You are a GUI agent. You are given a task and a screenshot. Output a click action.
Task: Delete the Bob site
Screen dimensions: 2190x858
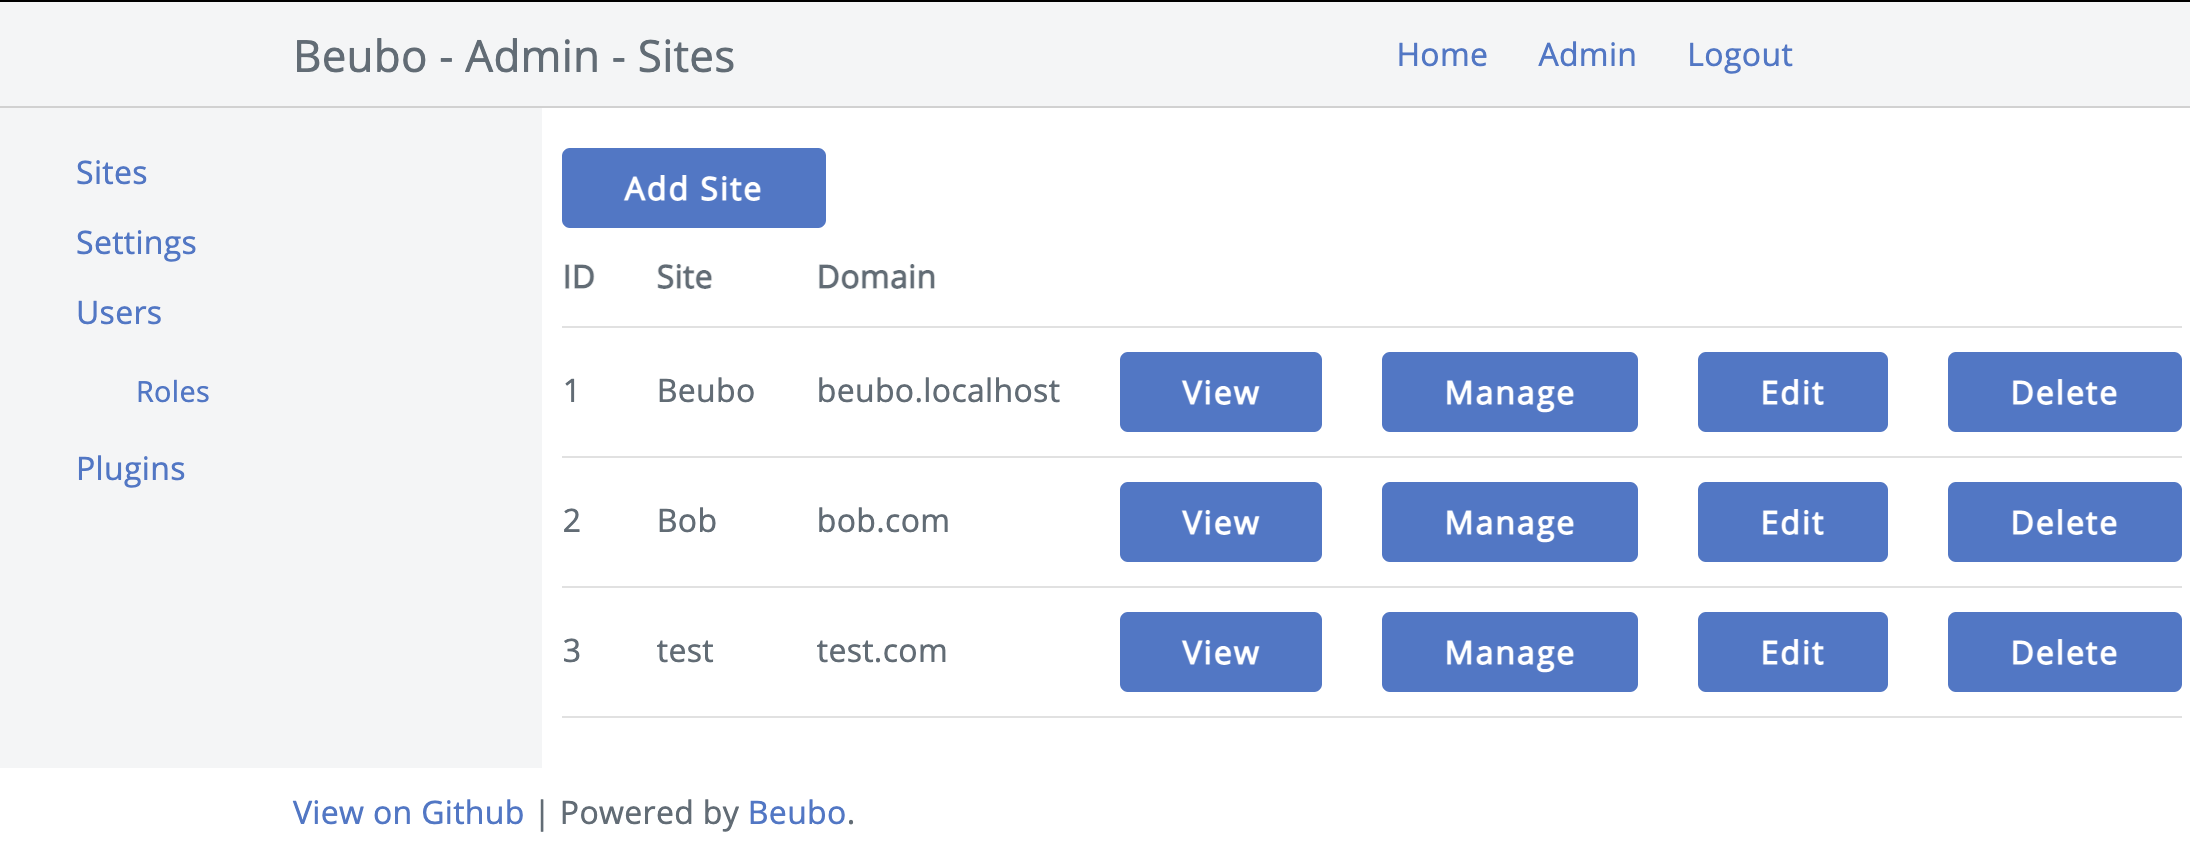tap(2064, 522)
